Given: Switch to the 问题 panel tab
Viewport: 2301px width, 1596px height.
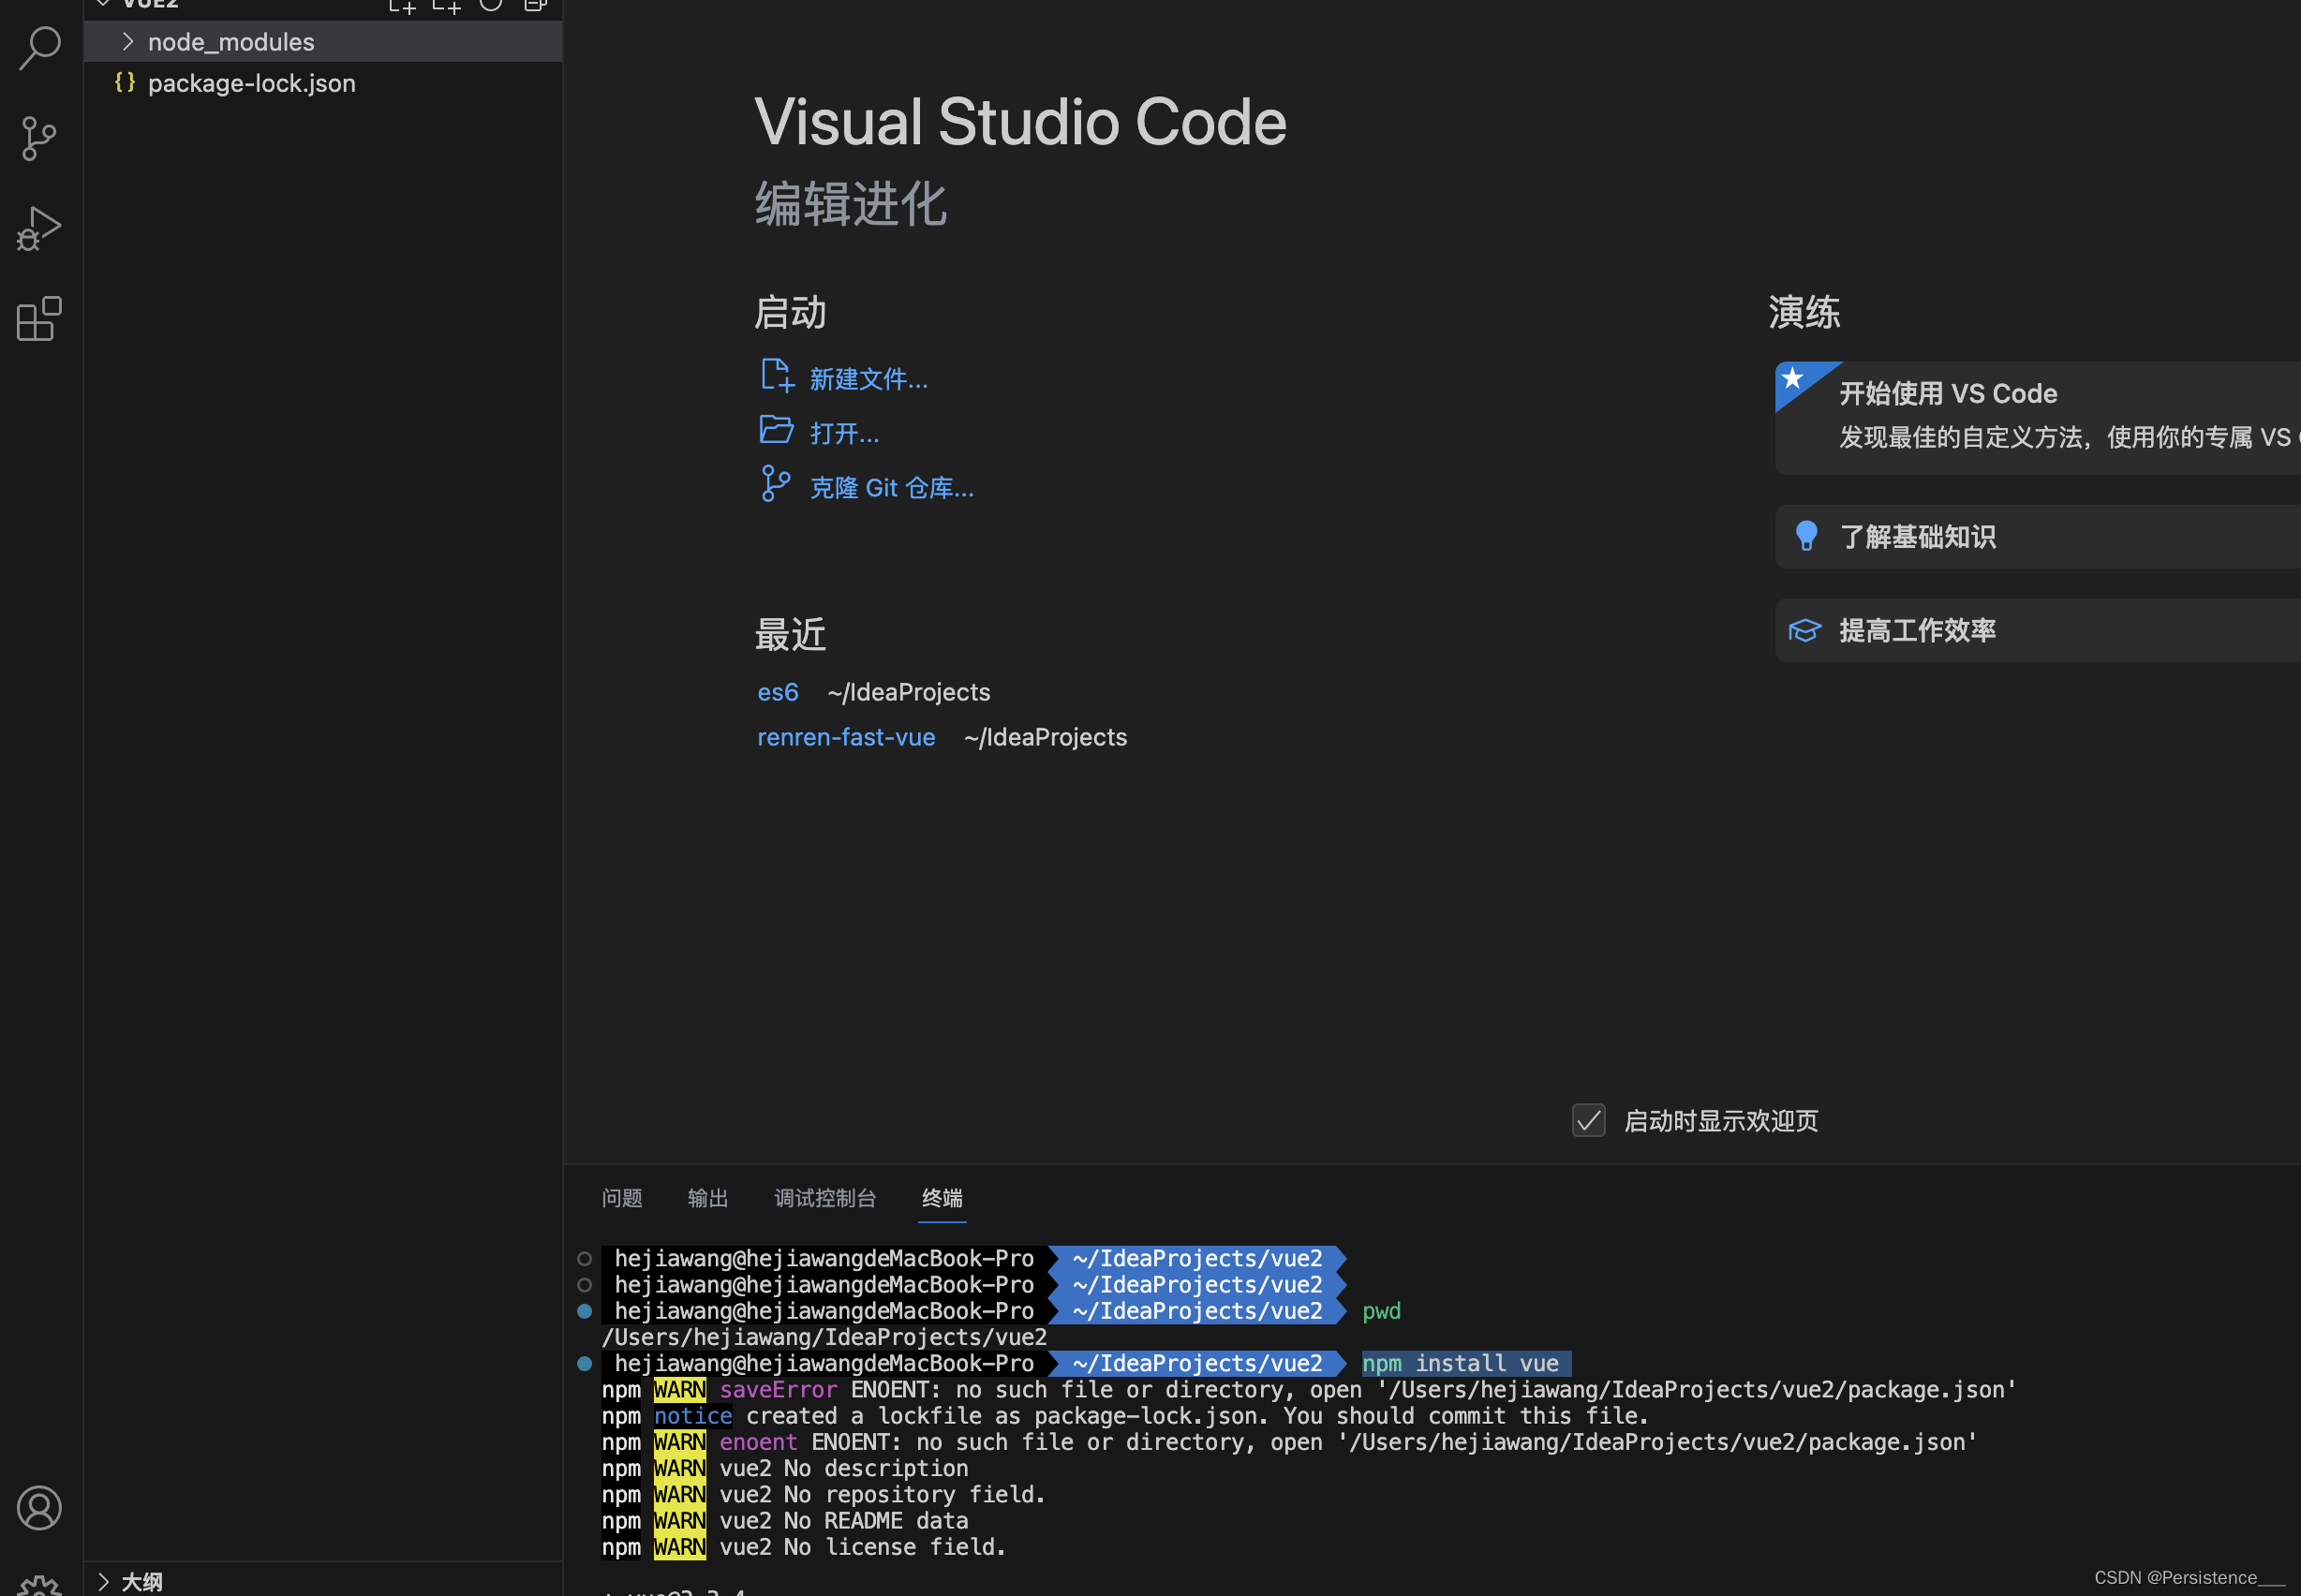Looking at the screenshot, I should coord(622,1197).
